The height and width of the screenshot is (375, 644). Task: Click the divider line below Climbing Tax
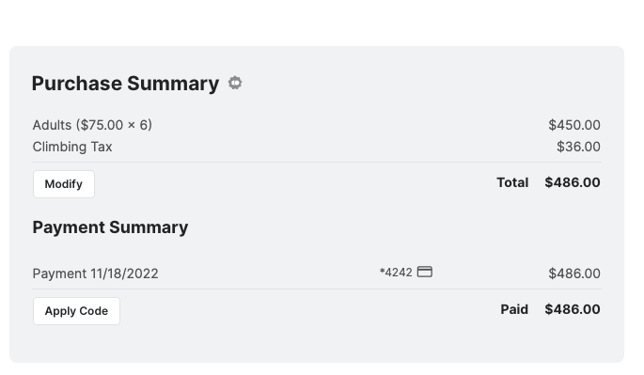(x=317, y=162)
